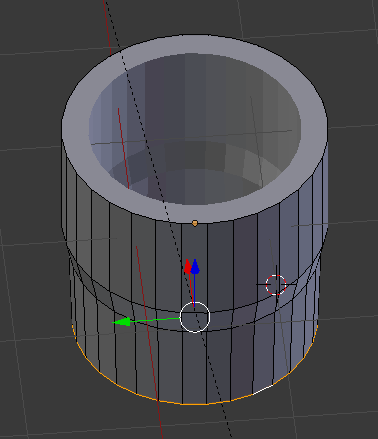The image size is (378, 439).
Task: Click the blue Z-axis manipulator arrow
Action: 195,267
